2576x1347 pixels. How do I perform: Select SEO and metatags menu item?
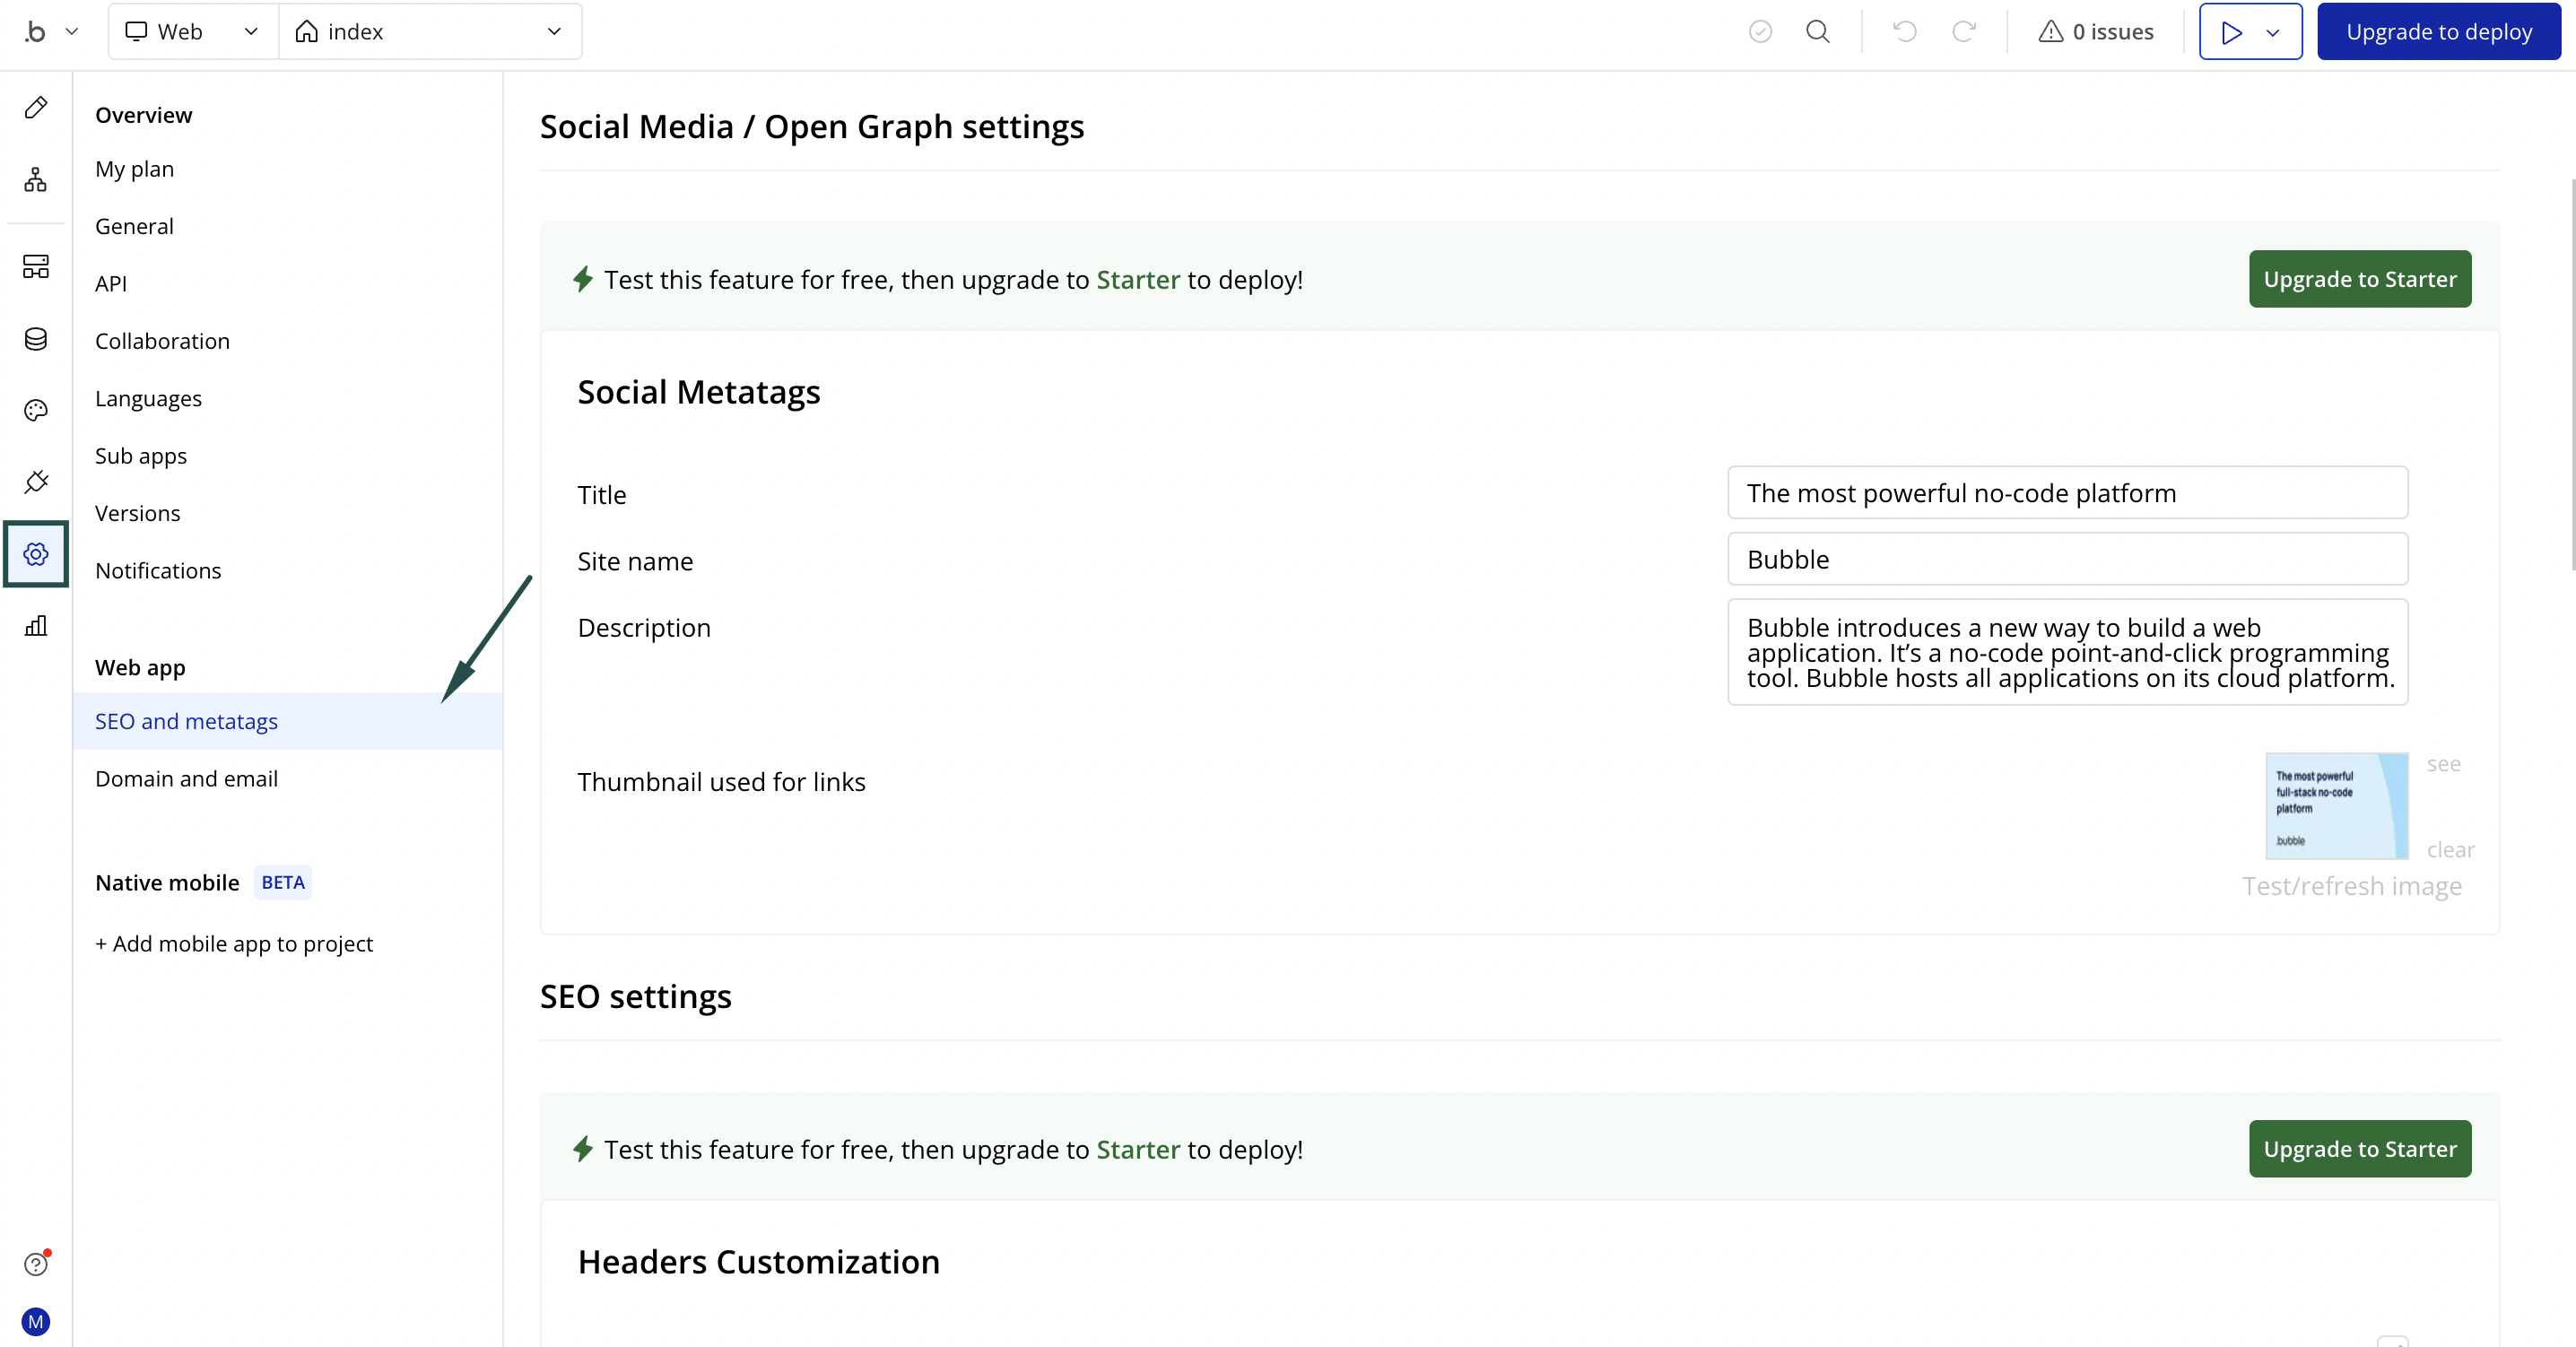[288, 721]
